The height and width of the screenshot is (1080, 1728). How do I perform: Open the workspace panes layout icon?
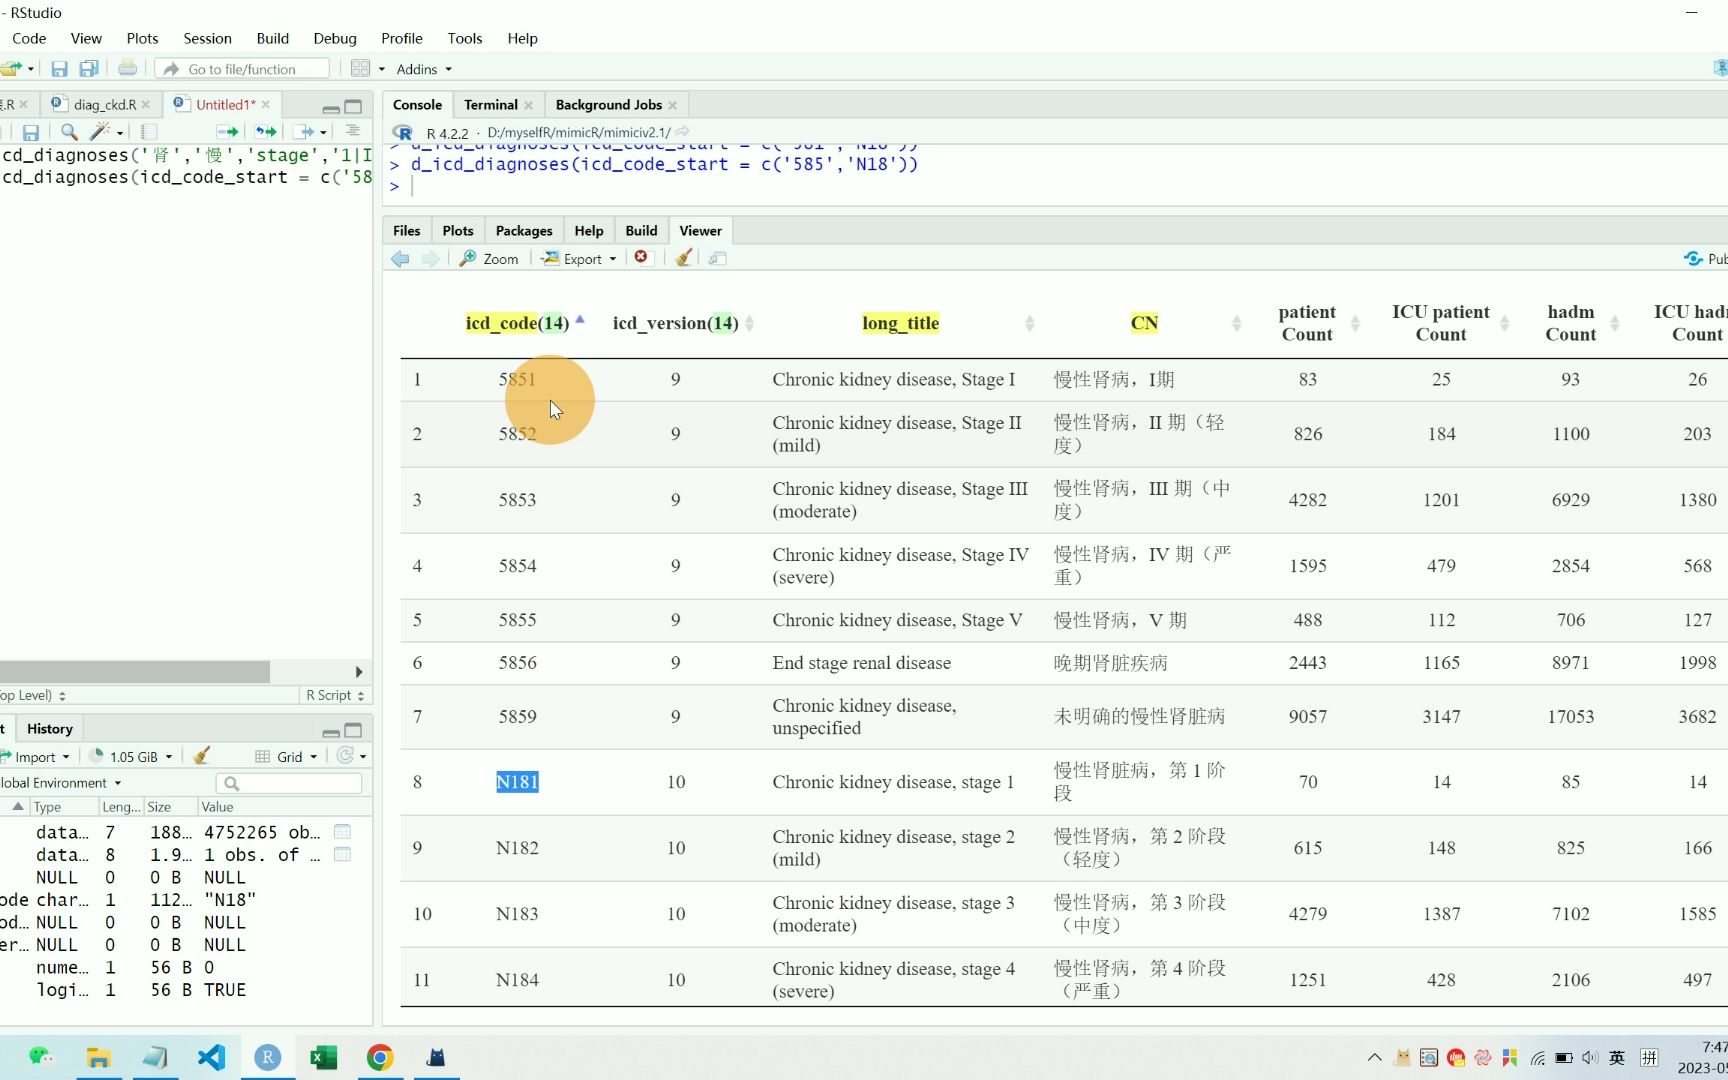(x=361, y=69)
